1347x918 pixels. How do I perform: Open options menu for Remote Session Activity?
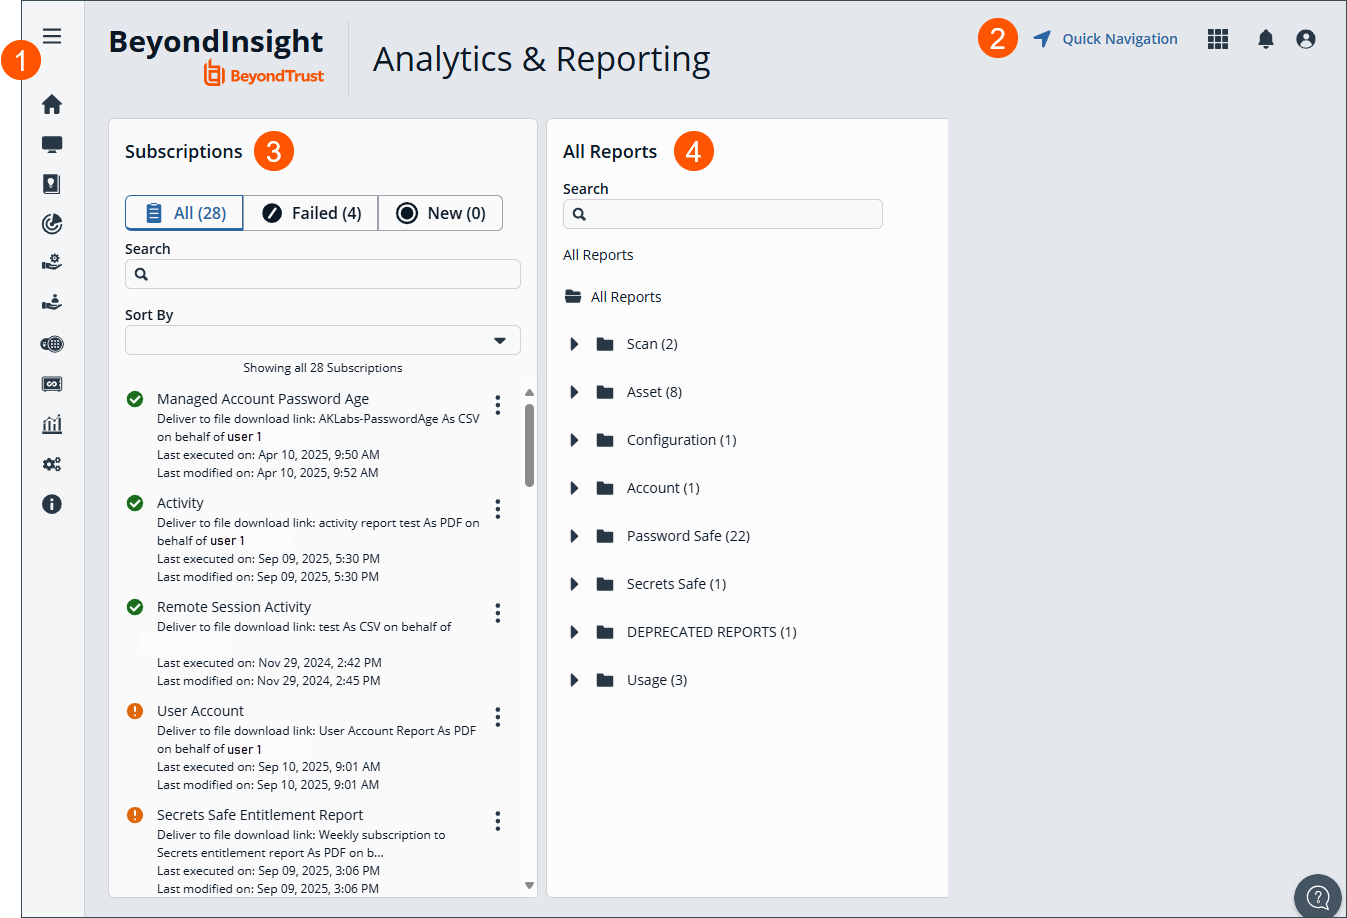coord(498,613)
